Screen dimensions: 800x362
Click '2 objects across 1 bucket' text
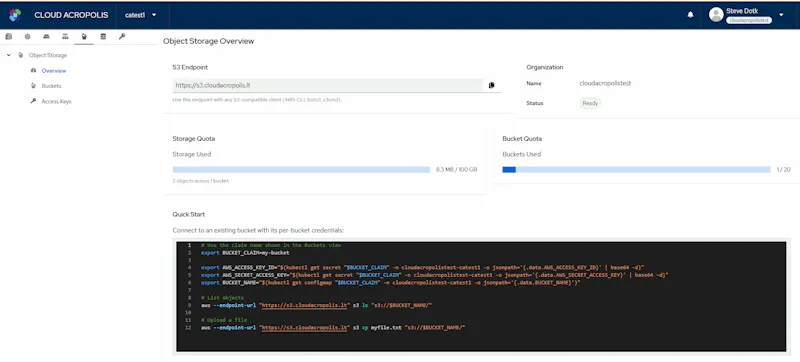(x=201, y=181)
